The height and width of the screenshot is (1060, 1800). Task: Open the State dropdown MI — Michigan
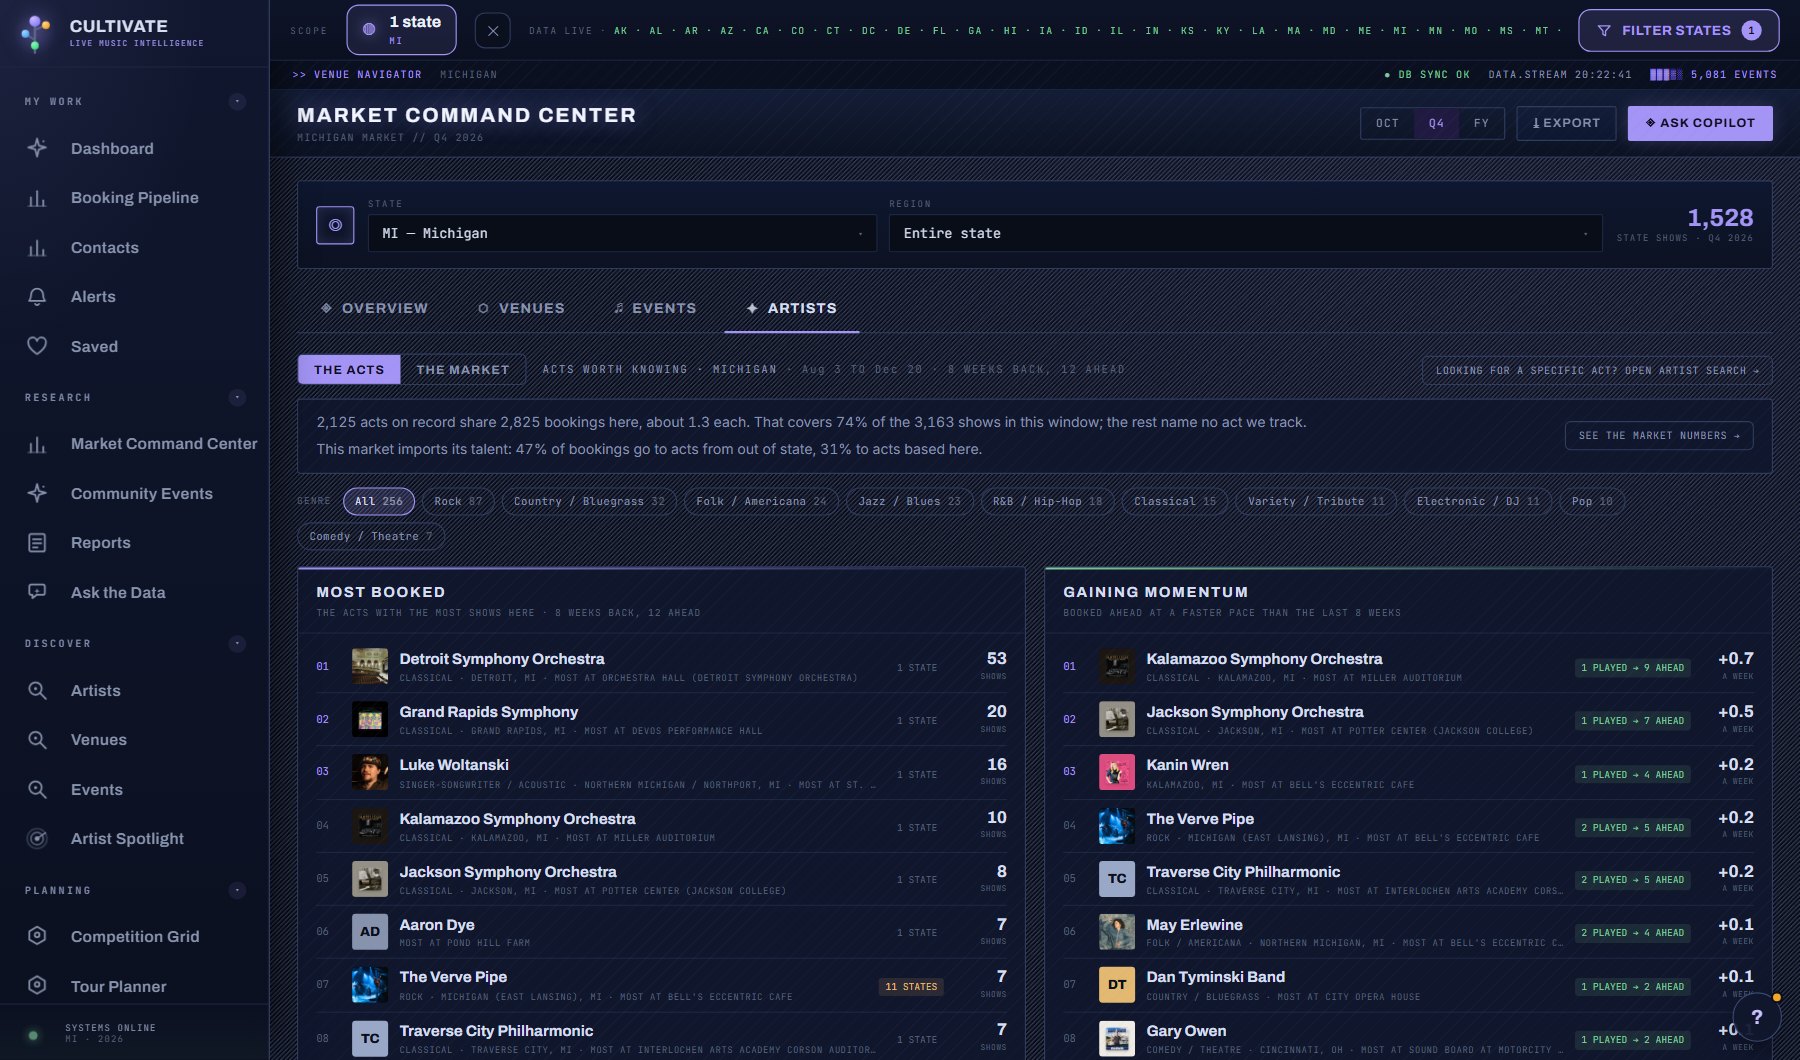pos(622,233)
